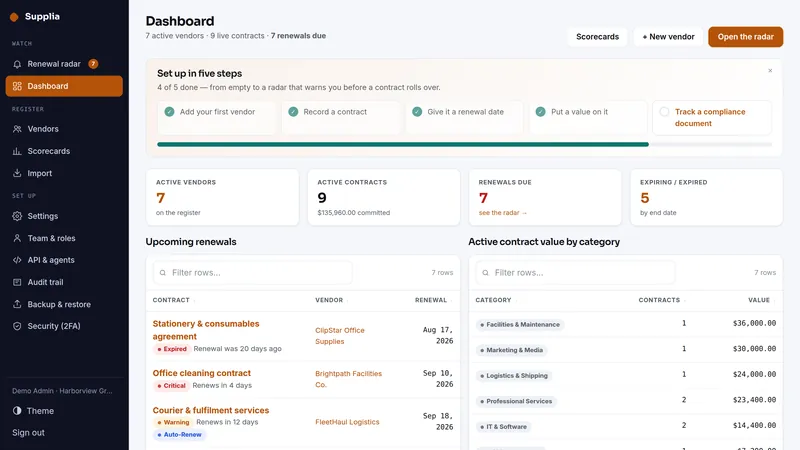The image size is (800, 450).
Task: Click the API & agents code icon
Action: click(17, 260)
